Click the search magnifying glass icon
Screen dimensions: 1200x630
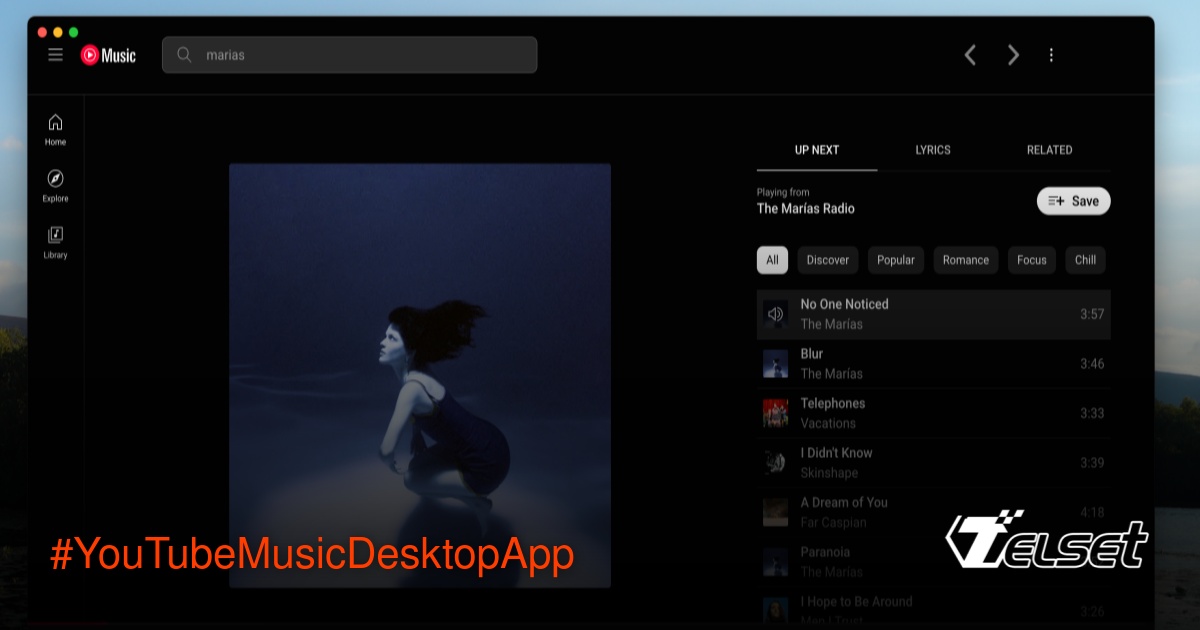tap(184, 55)
